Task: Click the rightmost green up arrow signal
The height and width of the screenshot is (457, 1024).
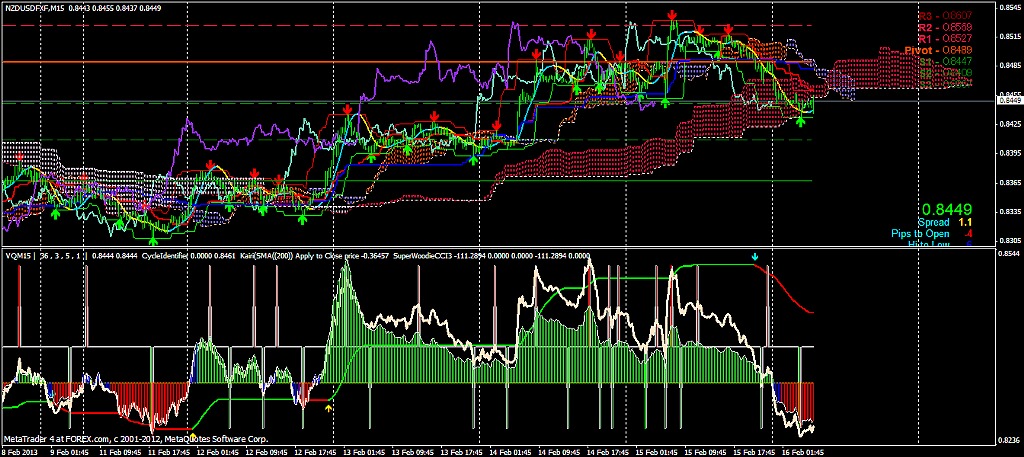Action: (800, 121)
